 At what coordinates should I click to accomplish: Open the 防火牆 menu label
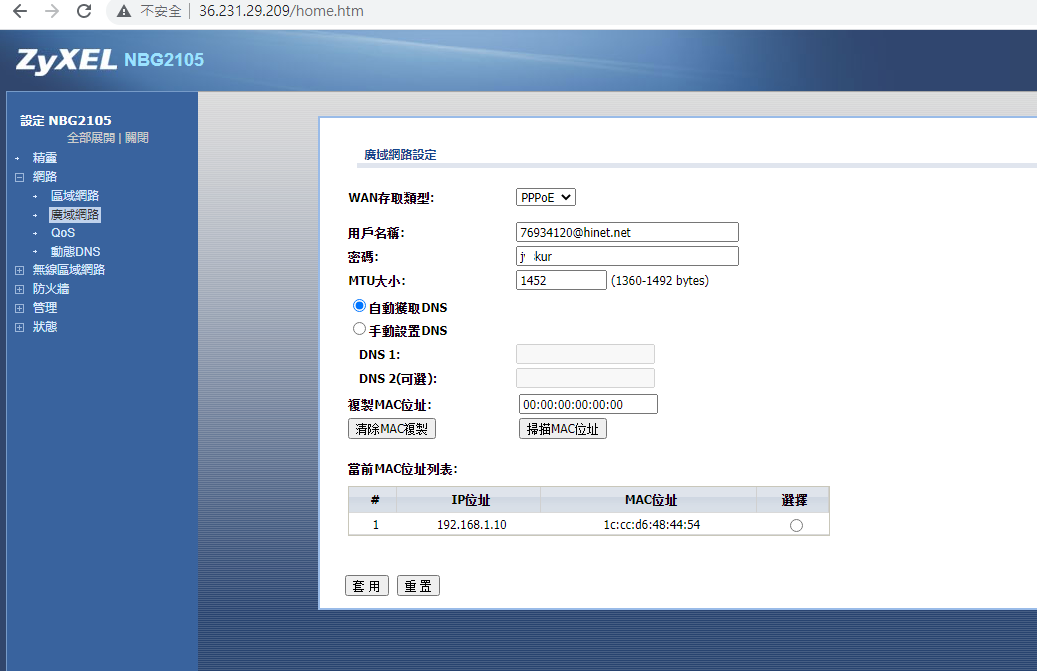click(51, 289)
